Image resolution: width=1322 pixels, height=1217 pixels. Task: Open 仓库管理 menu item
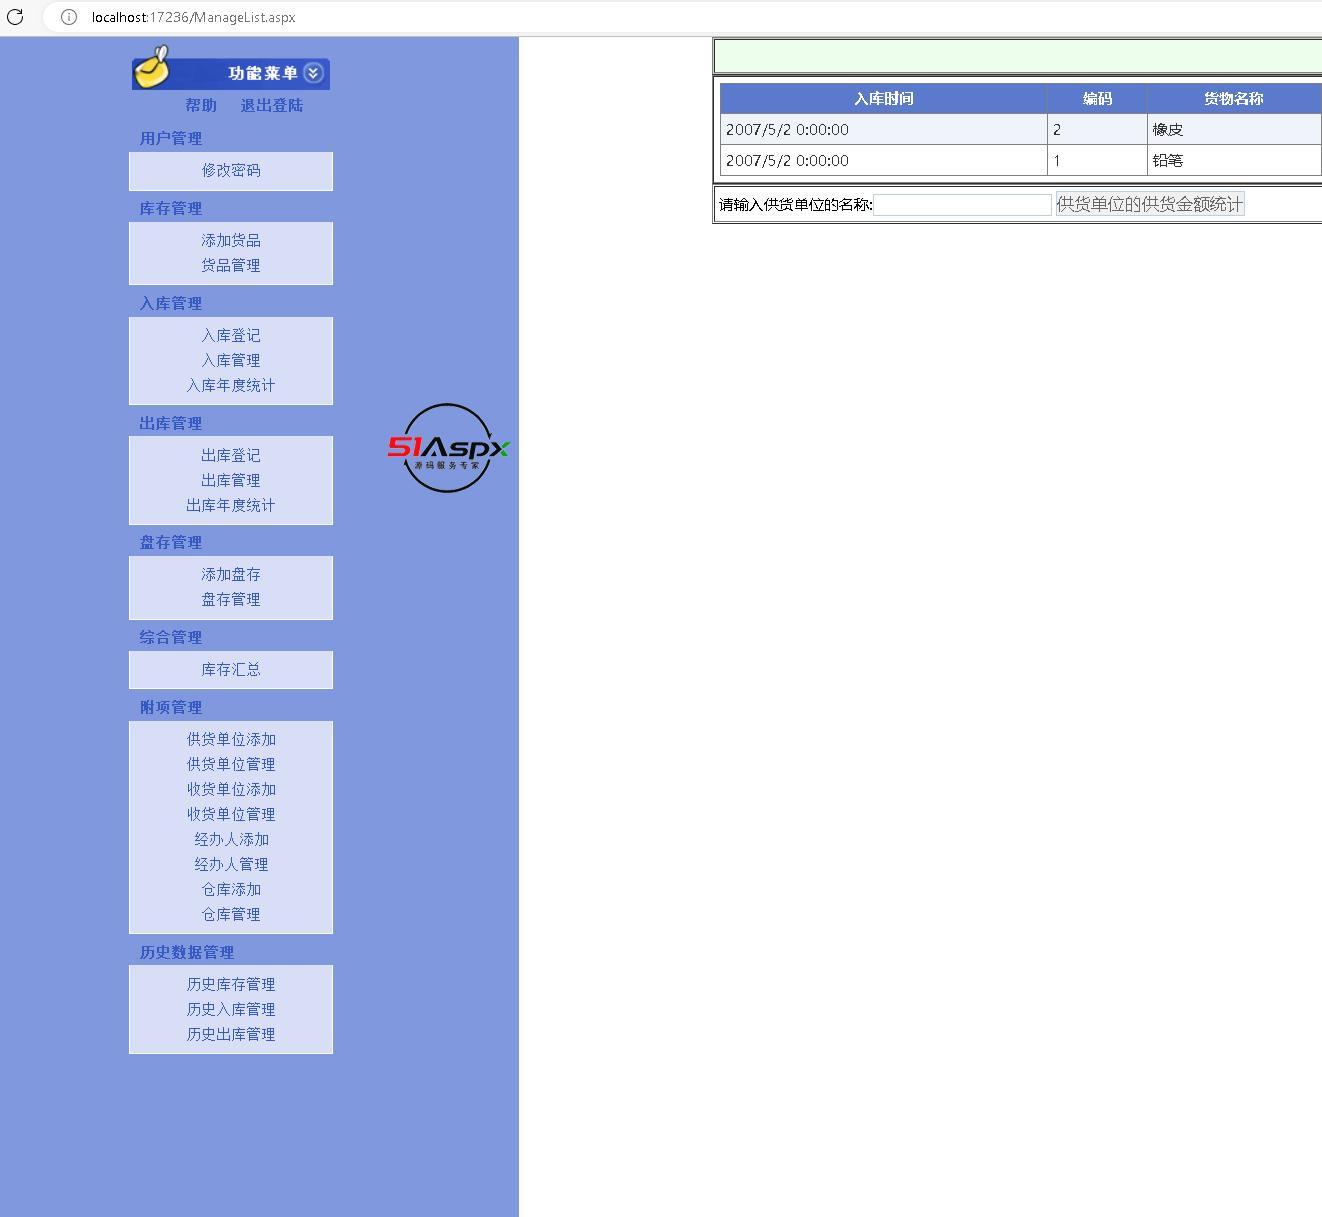[231, 914]
